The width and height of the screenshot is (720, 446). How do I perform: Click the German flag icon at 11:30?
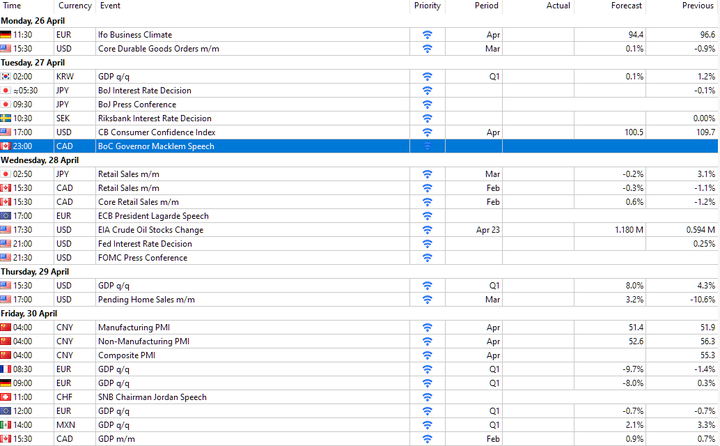[x=6, y=35]
